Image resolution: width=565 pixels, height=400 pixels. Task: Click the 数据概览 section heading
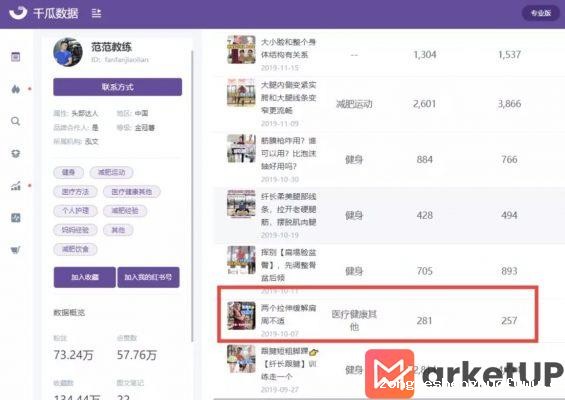[x=69, y=312]
